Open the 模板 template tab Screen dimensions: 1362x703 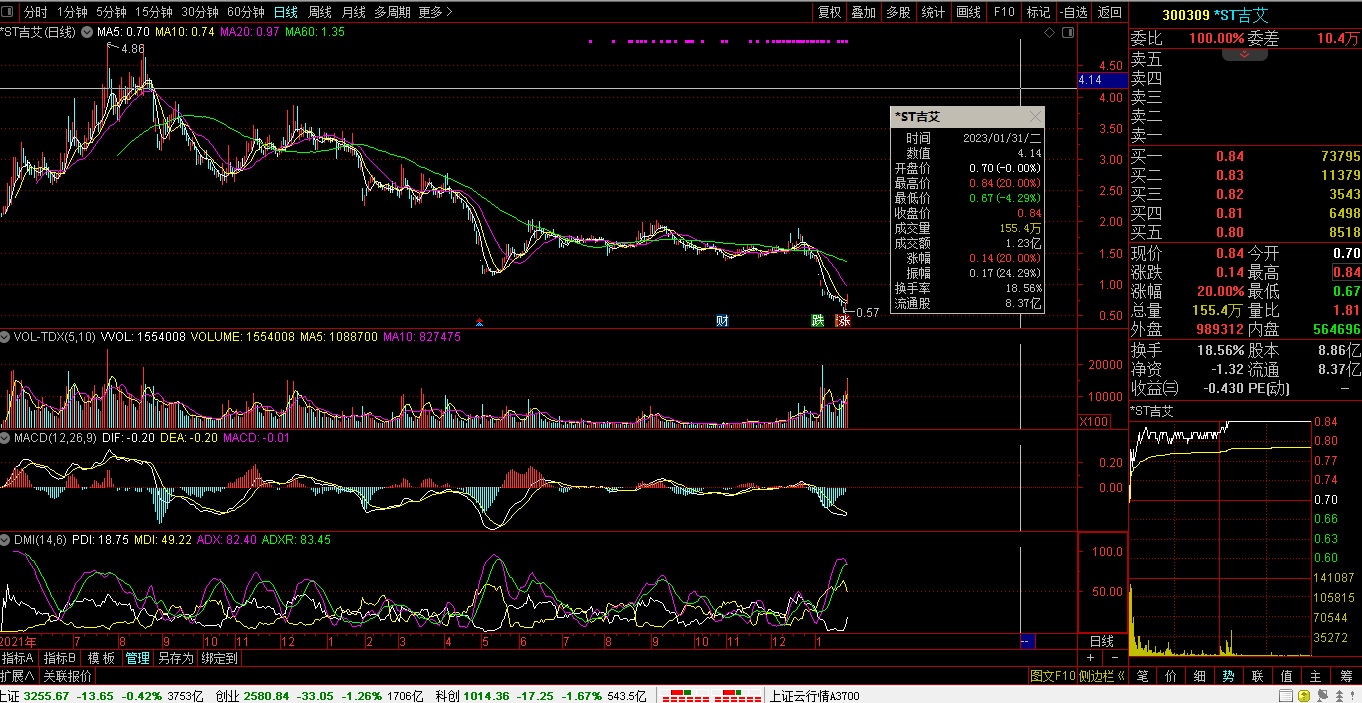(101, 658)
